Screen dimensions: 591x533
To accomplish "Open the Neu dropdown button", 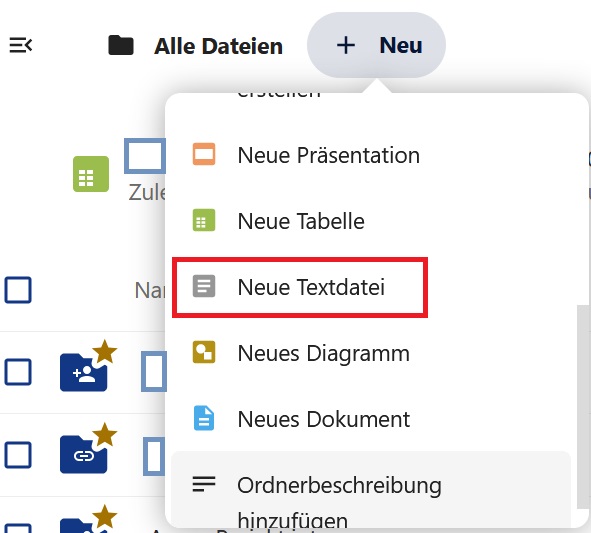I will coord(376,45).
